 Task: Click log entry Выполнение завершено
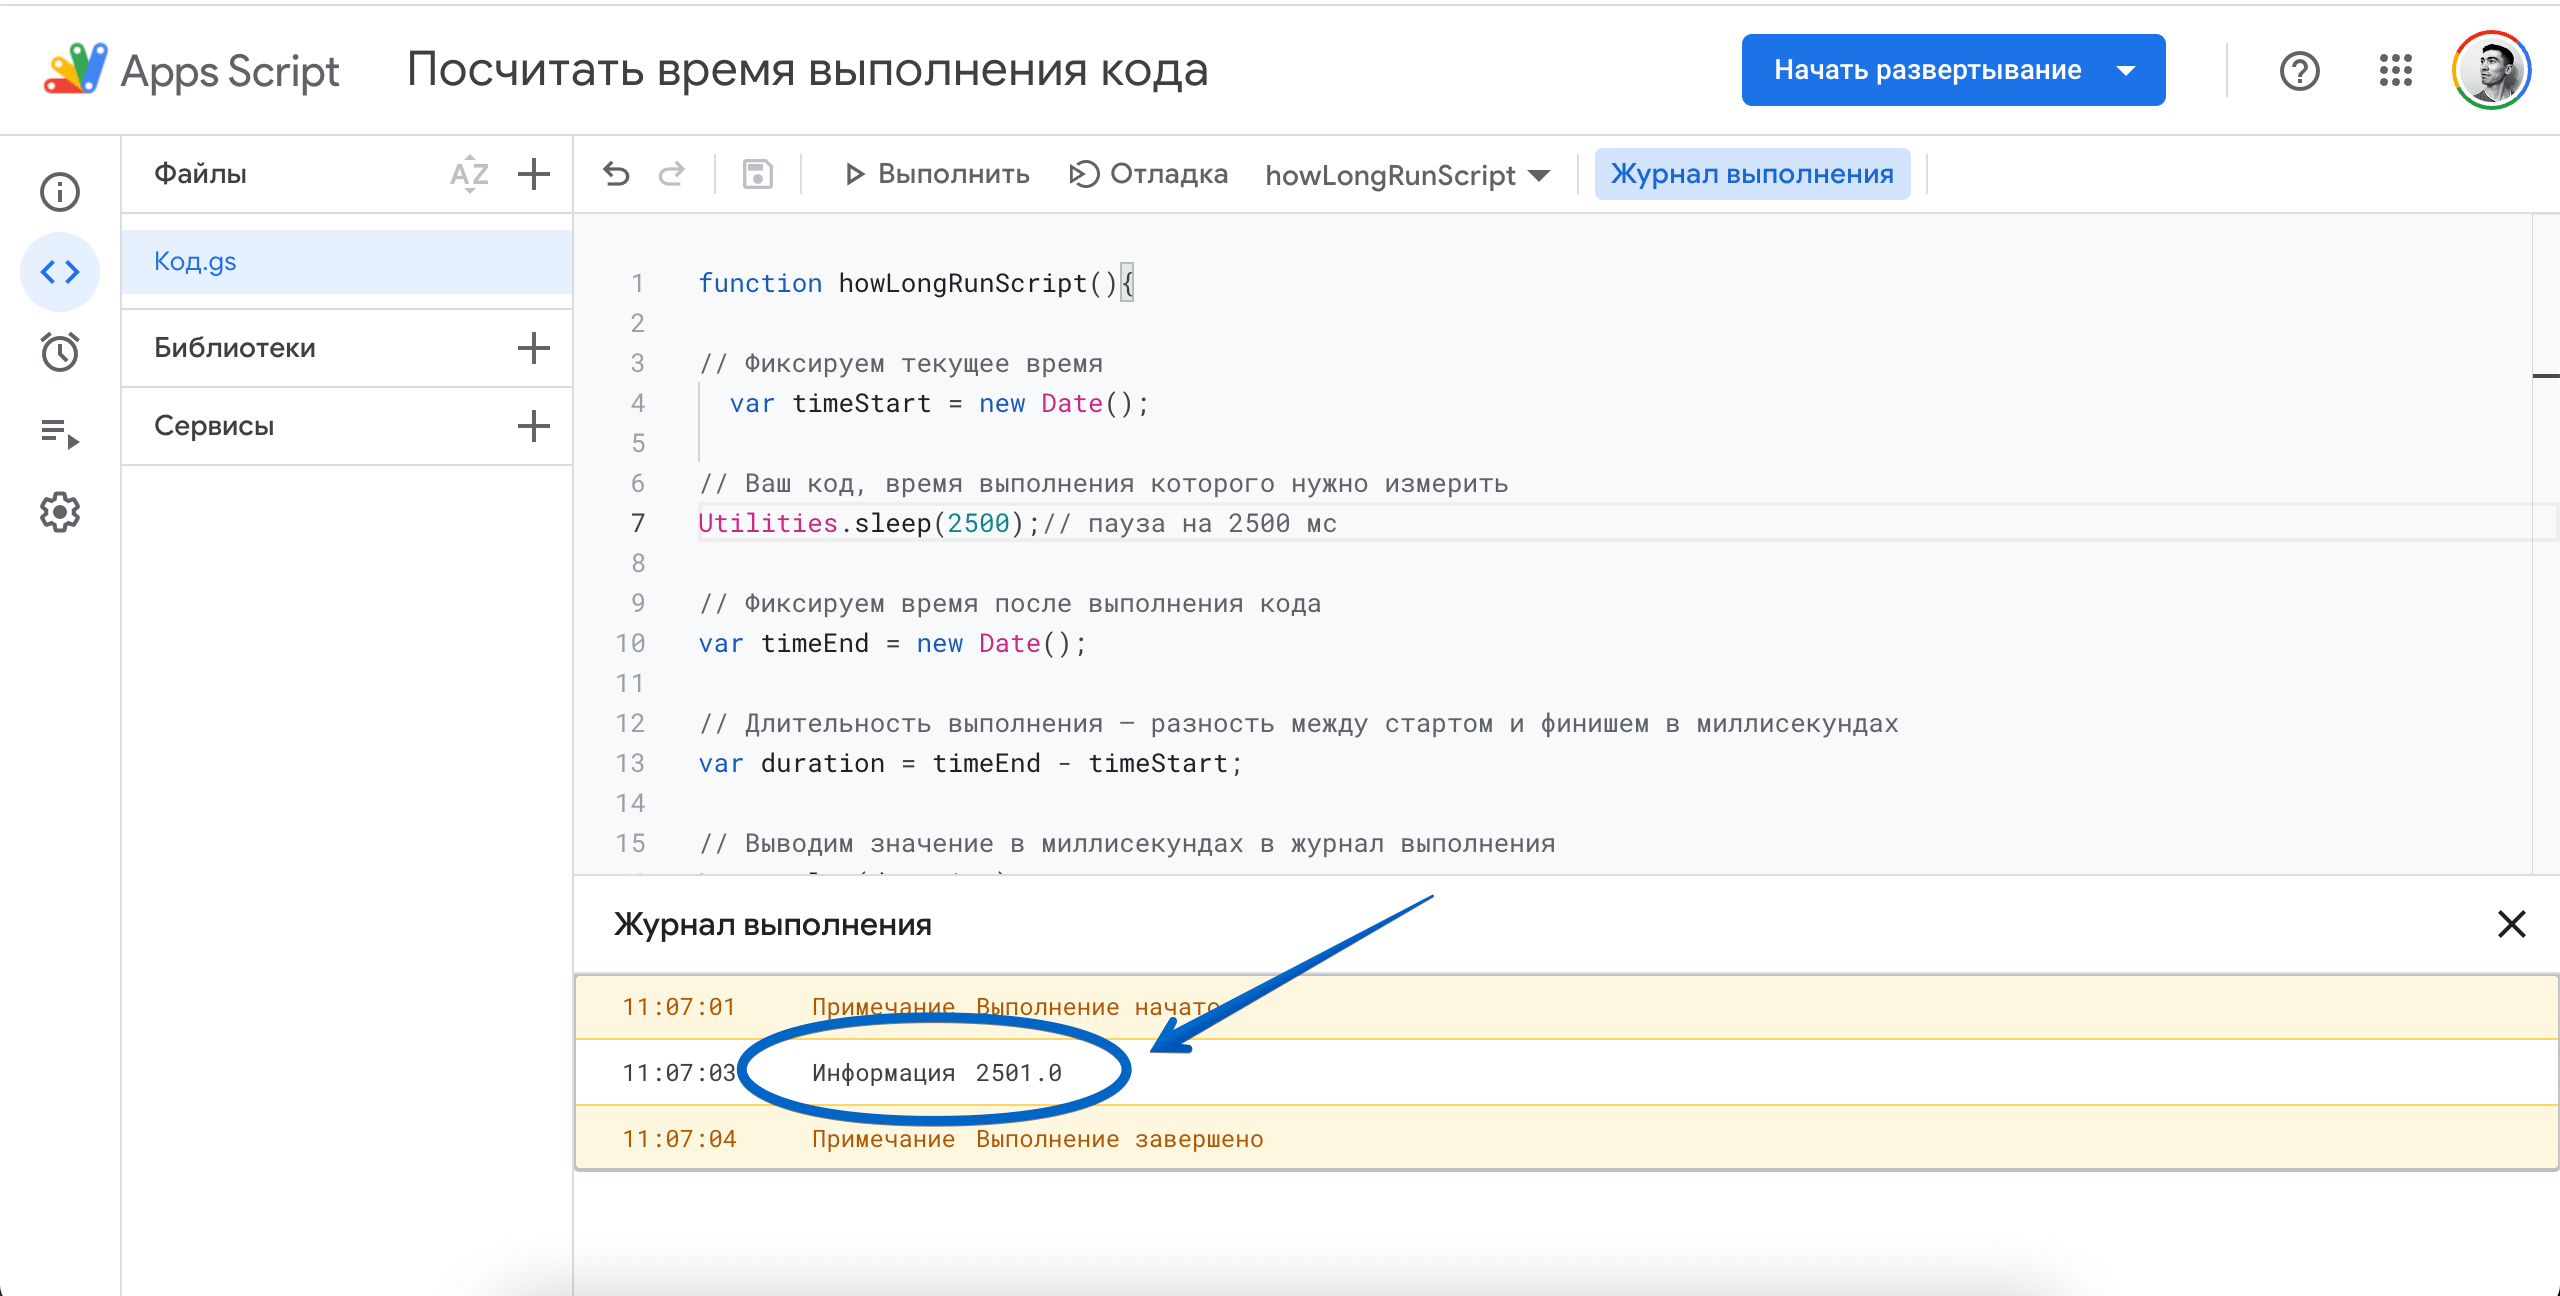1566,1139
